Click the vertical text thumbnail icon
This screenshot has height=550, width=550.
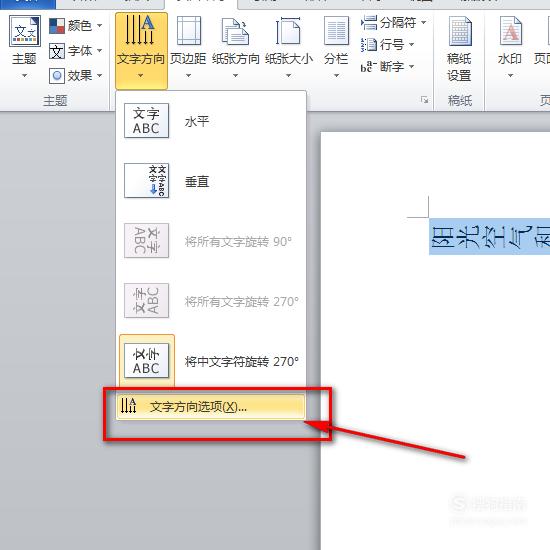coord(146,181)
